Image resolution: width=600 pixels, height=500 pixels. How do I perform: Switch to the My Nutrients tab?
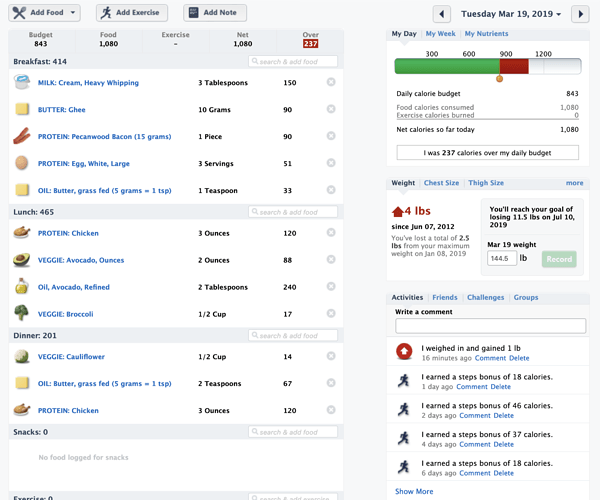(x=486, y=34)
